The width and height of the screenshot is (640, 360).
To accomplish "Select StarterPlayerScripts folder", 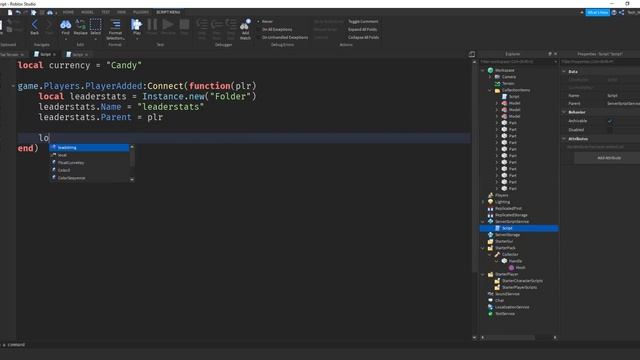I will pyautogui.click(x=519, y=287).
